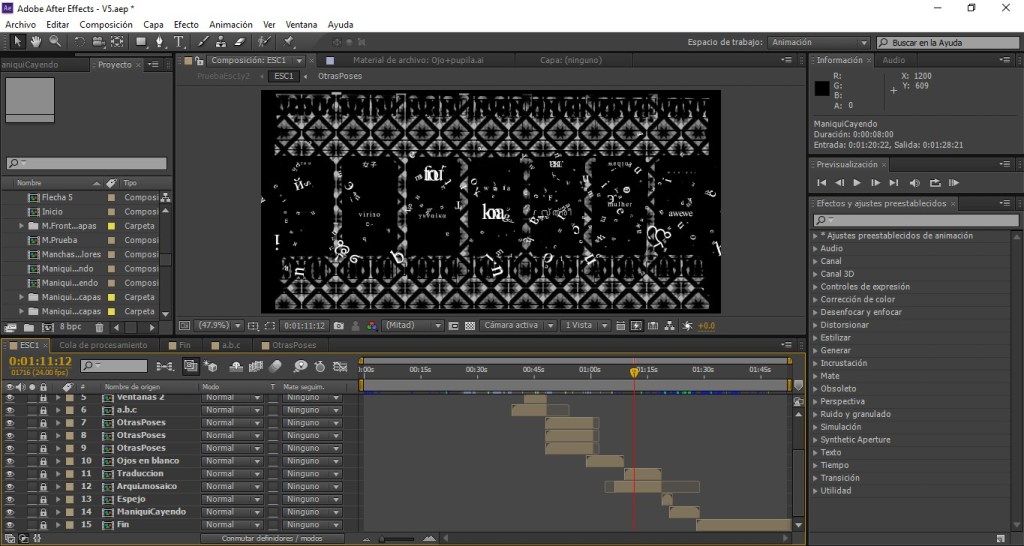Unlock the ManiquiCayendo layer
1024x546 pixels.
click(x=44, y=512)
